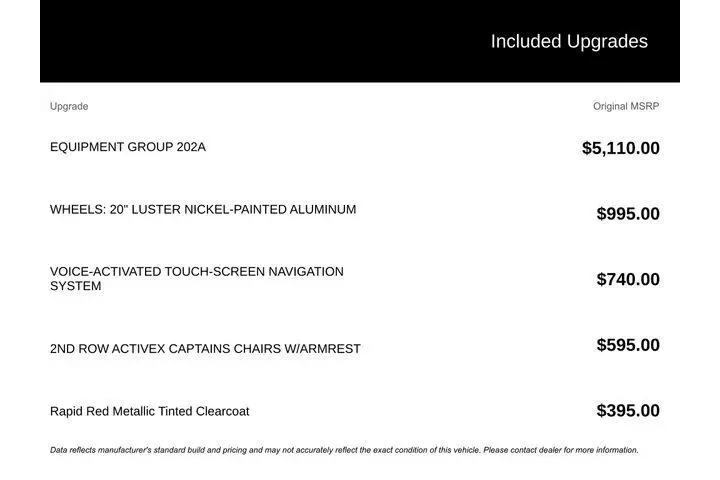Screen dimensions: 720x480
Task: Select Rapid Red Metallic Tinted Clearcoat
Action: coord(149,411)
